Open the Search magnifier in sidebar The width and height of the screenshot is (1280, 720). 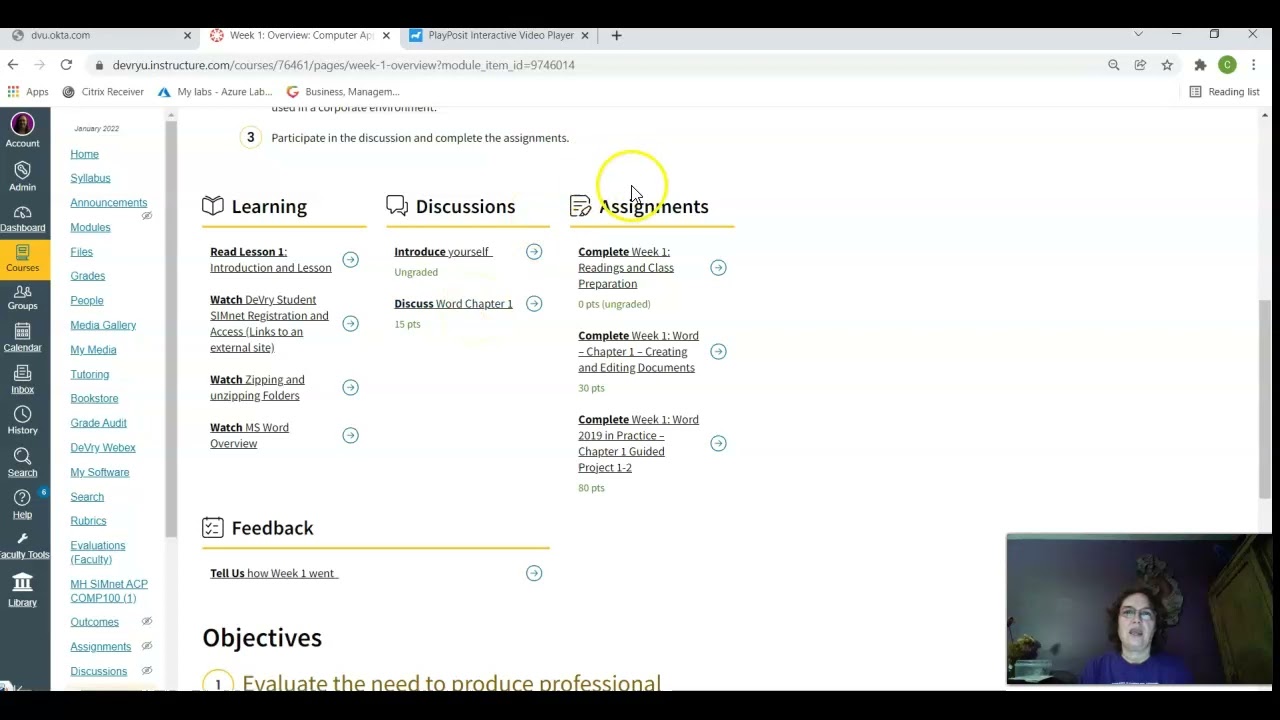22,463
